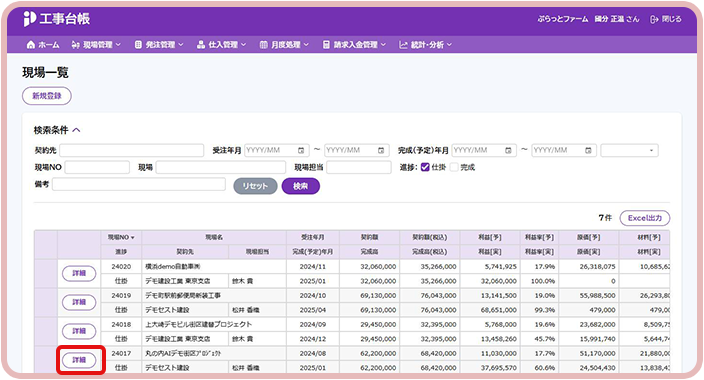The height and width of the screenshot is (380, 704).
Task: Click the 工事台帳 logo icon
Action: (29, 19)
